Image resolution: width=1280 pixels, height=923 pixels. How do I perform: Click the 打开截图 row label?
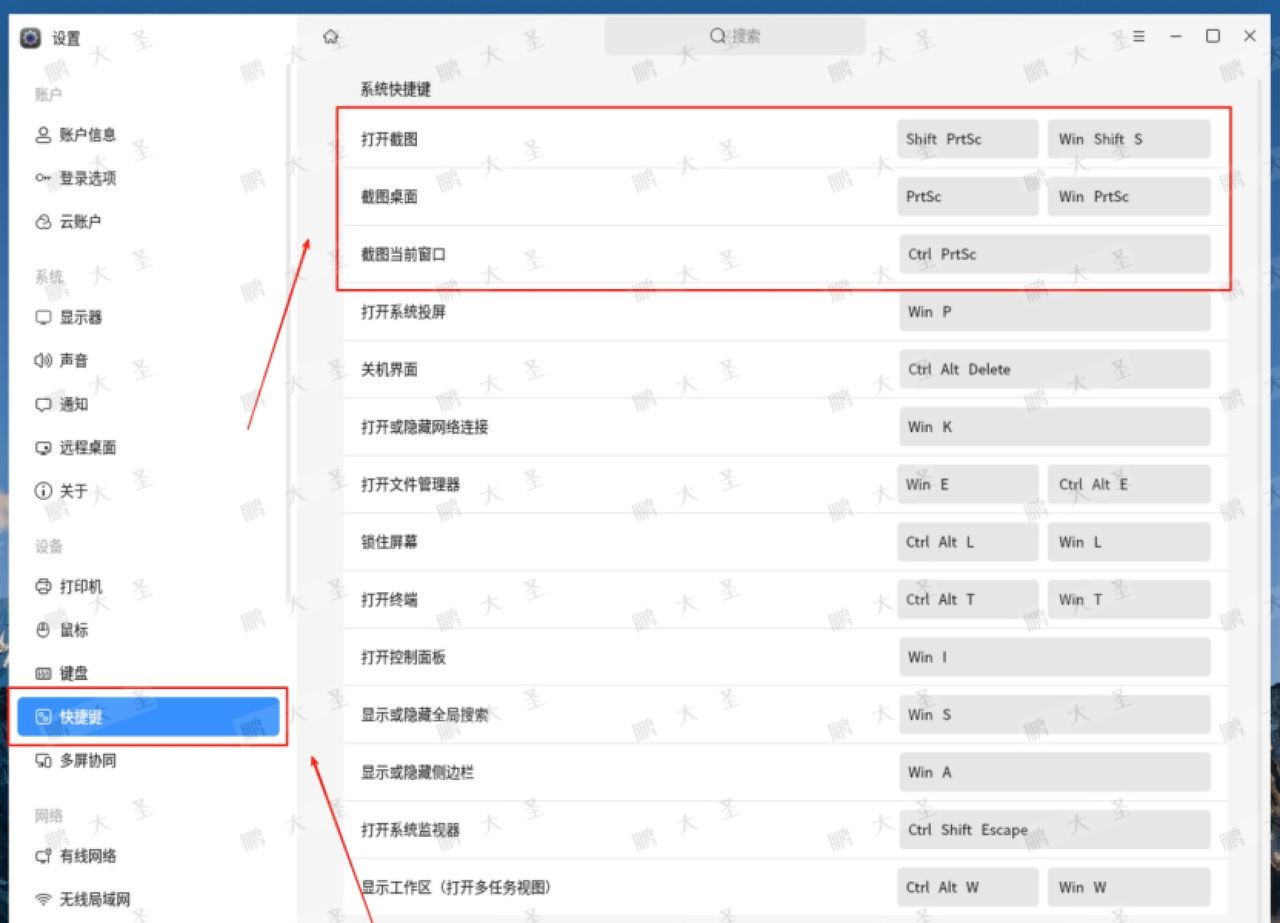[389, 140]
